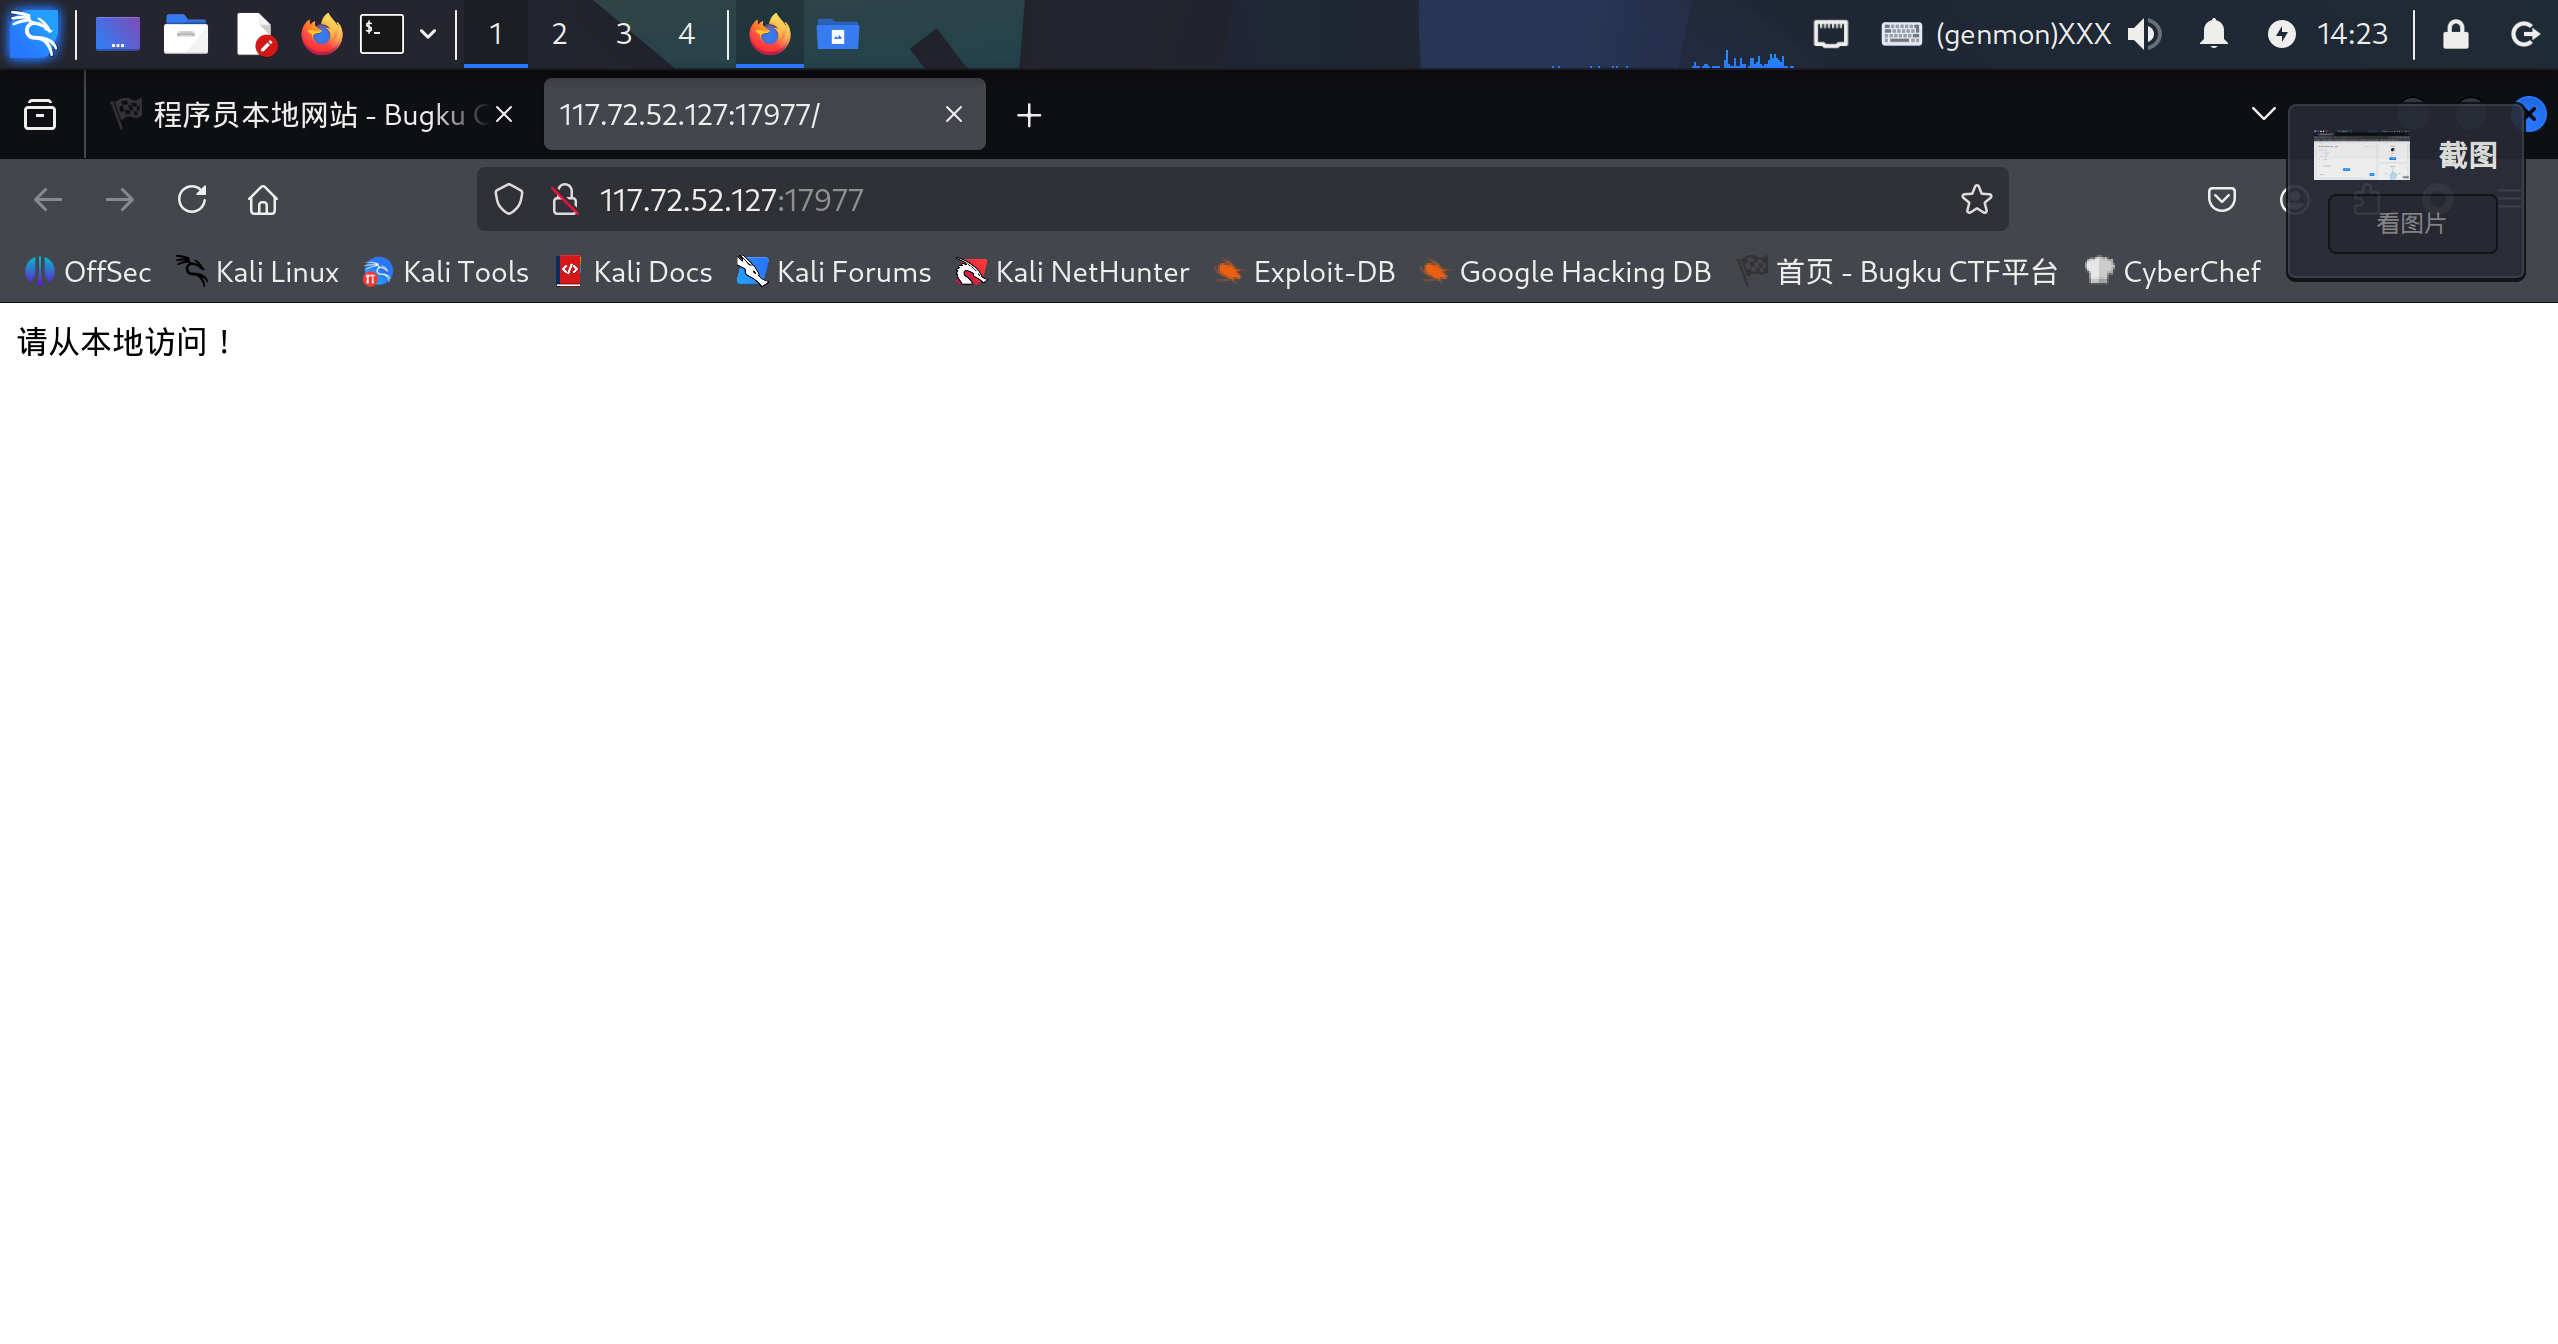Click the insecure connection padlock icon
Image resolution: width=2558 pixels, height=1344 pixels.
pos(565,200)
